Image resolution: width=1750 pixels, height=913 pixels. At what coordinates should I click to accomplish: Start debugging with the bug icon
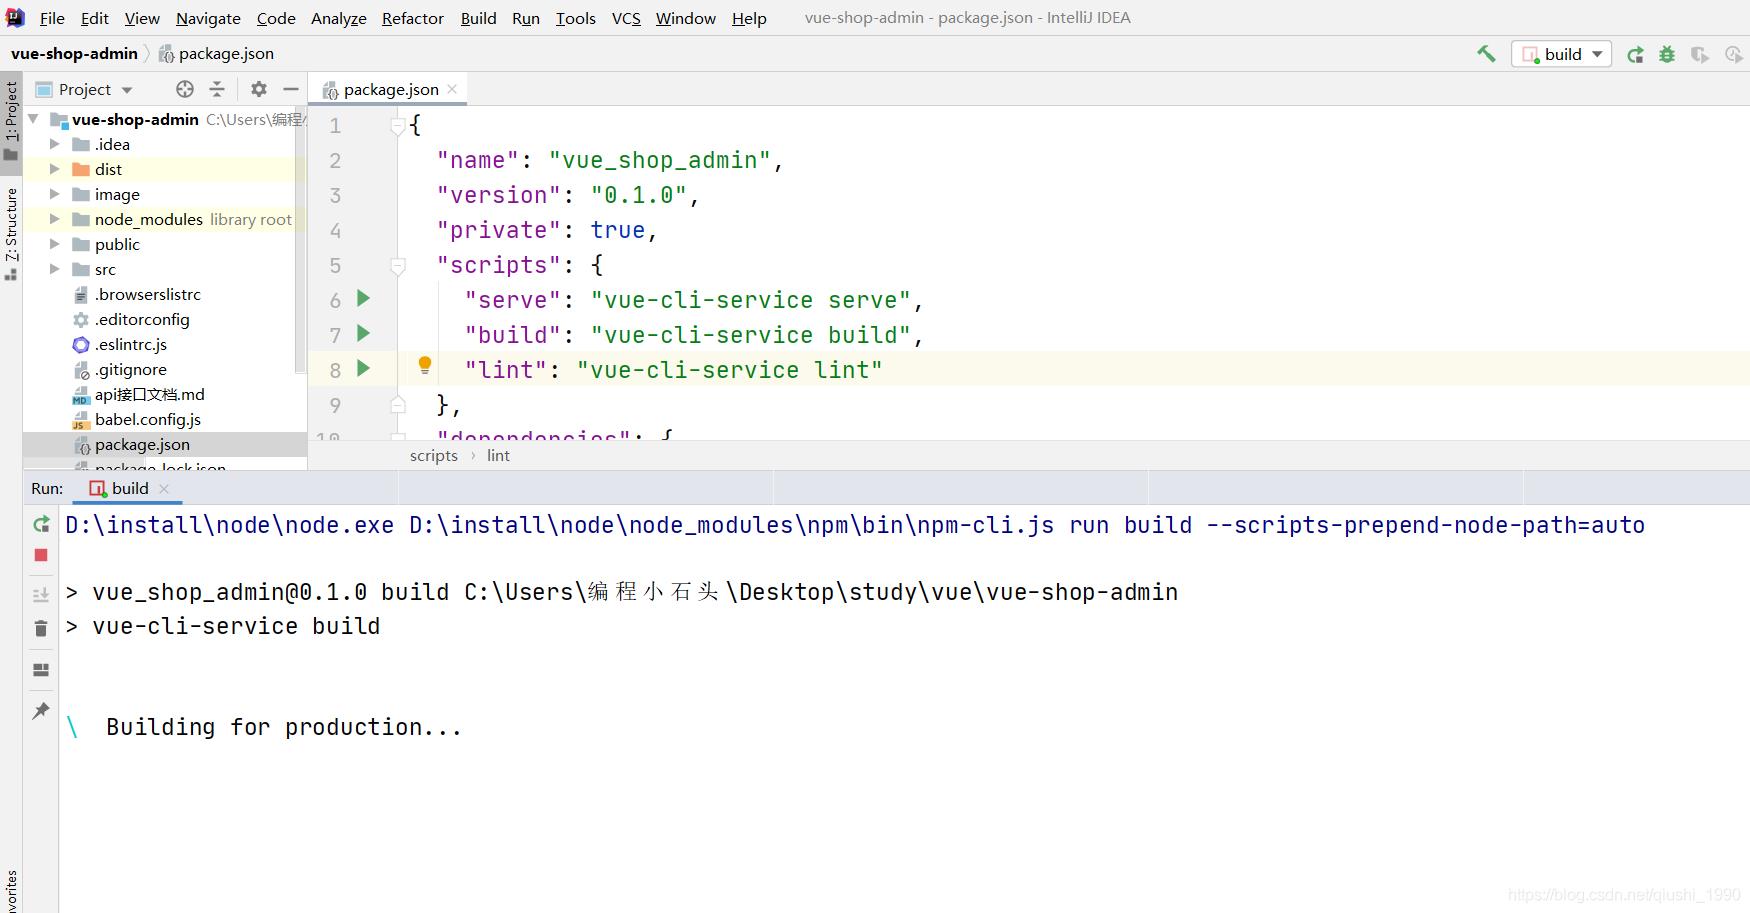1667,55
